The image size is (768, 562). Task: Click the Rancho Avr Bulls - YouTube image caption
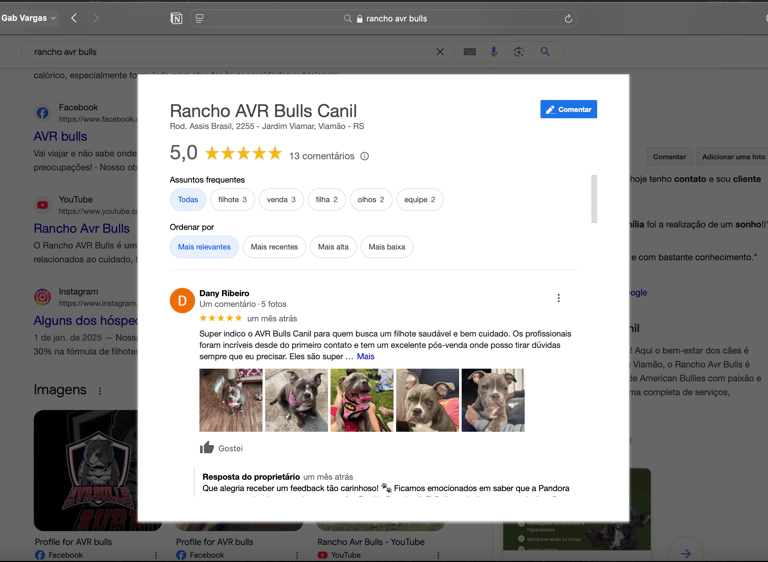point(371,542)
